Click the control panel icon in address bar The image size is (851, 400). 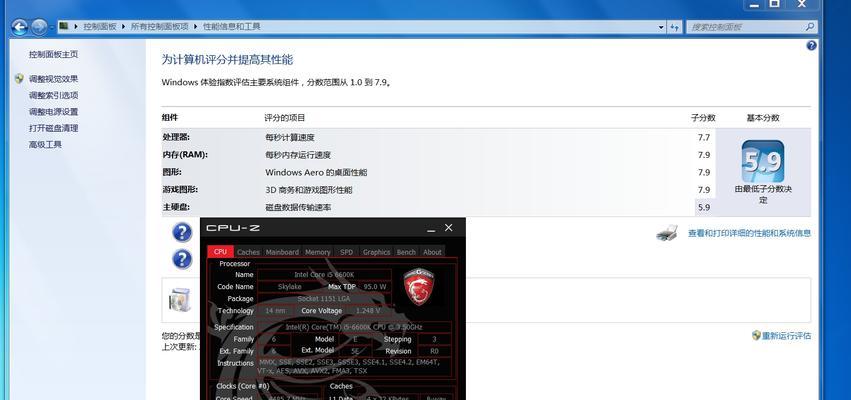click(x=64, y=26)
